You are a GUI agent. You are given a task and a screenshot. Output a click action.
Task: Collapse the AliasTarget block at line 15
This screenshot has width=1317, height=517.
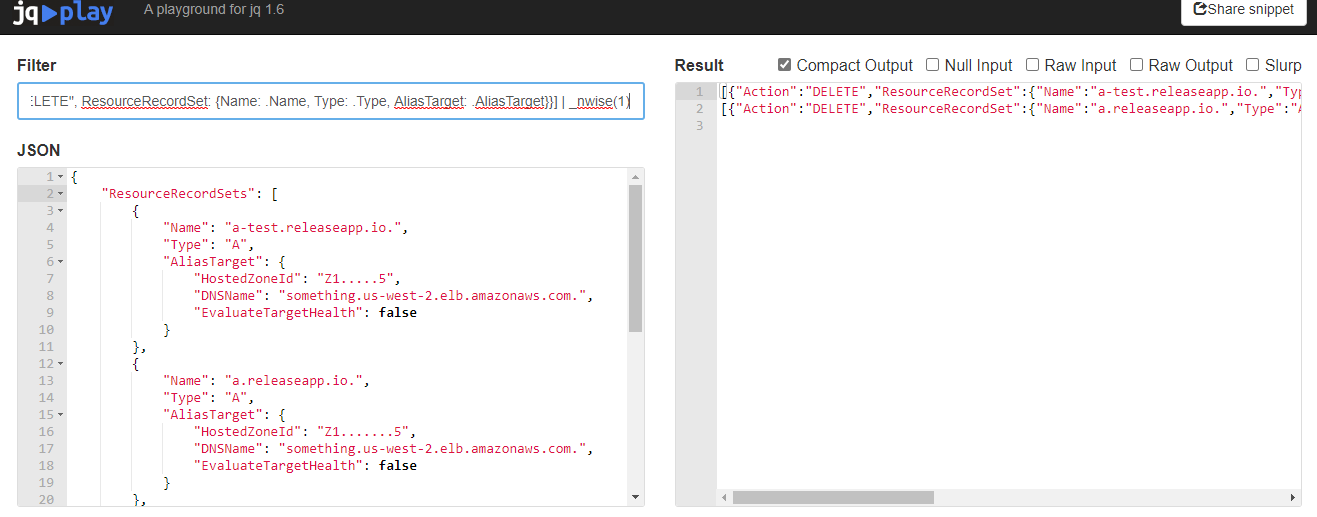[61, 415]
